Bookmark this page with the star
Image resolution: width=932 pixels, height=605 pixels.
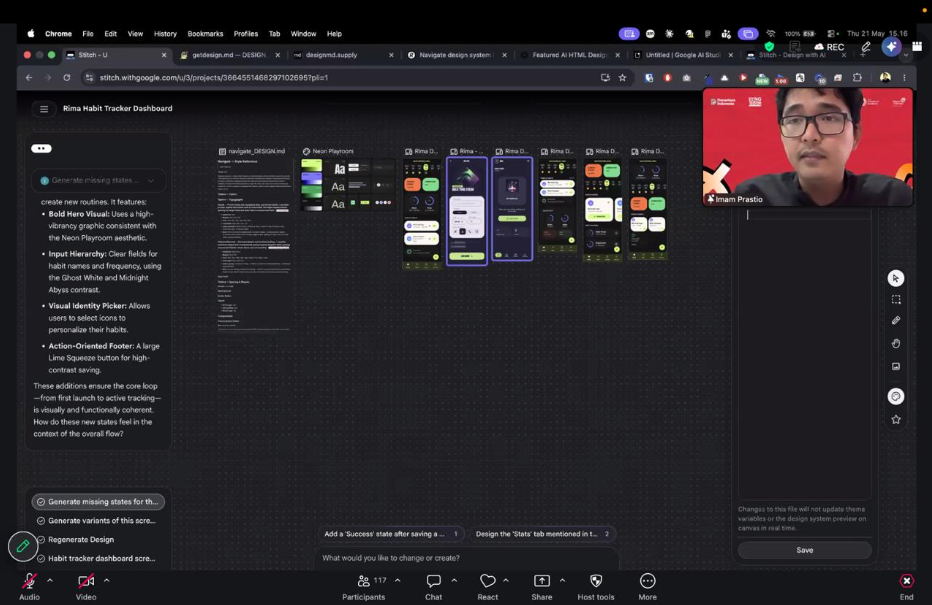[622, 78]
